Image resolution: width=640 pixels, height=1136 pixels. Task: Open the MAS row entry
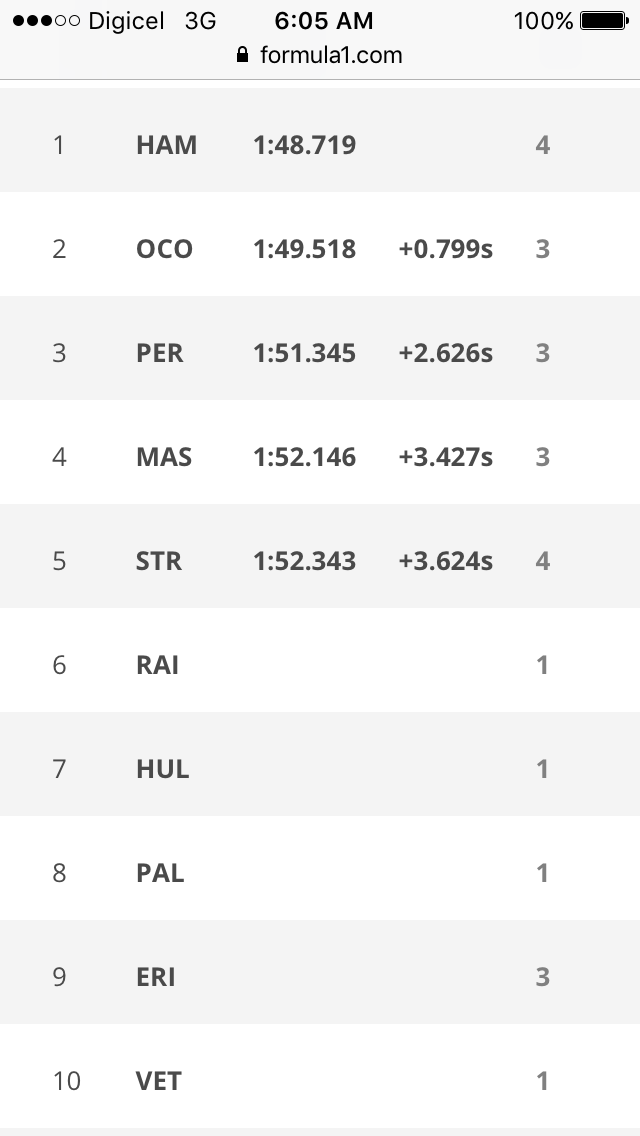pos(164,457)
